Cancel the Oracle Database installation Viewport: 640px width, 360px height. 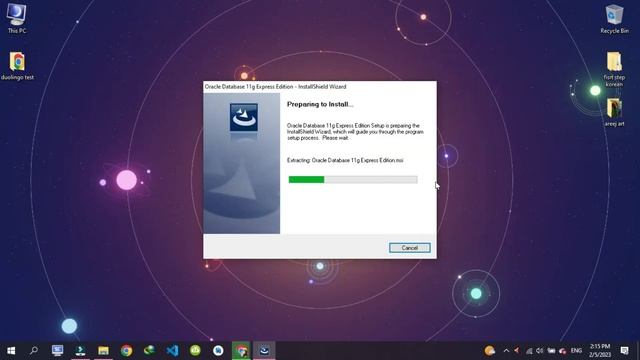pos(409,248)
